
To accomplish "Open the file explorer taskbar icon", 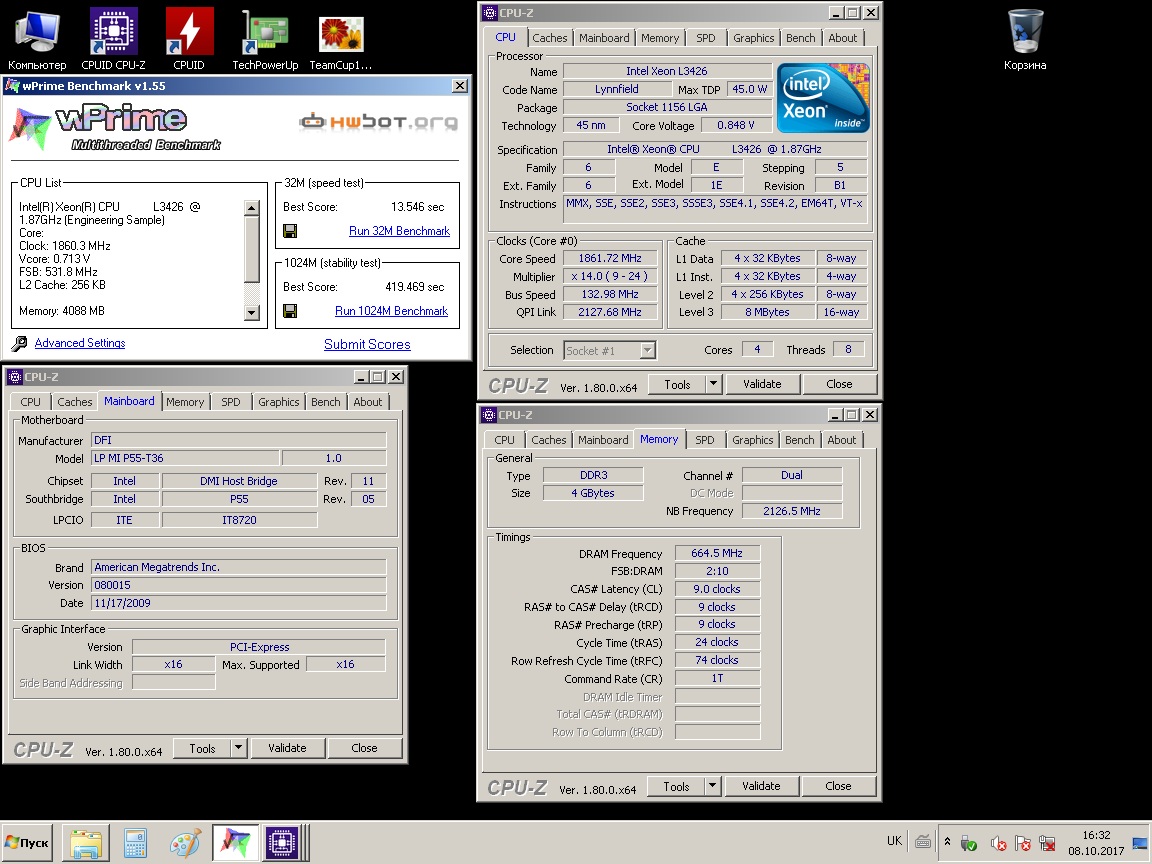I will [86, 843].
